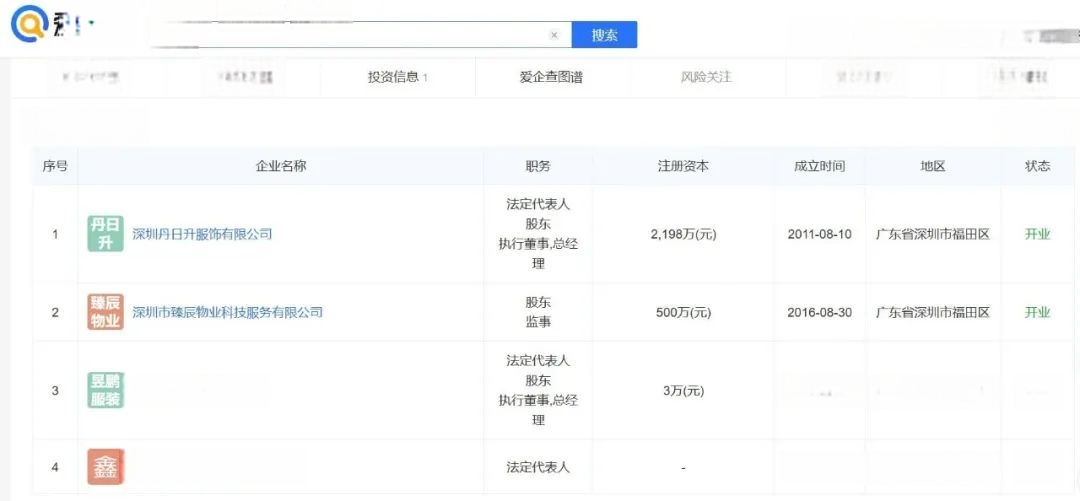Click the 序号 column header

tap(55, 166)
